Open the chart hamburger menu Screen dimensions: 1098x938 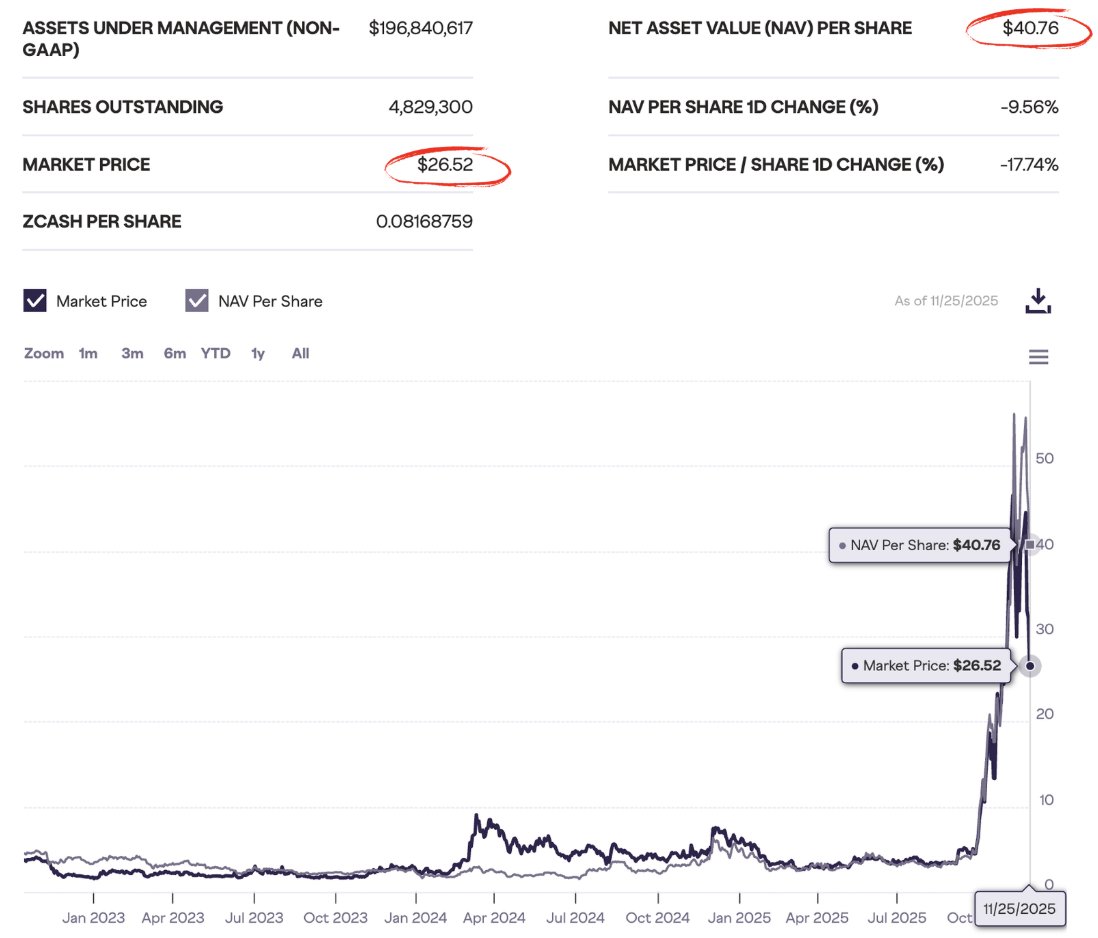tap(1039, 357)
